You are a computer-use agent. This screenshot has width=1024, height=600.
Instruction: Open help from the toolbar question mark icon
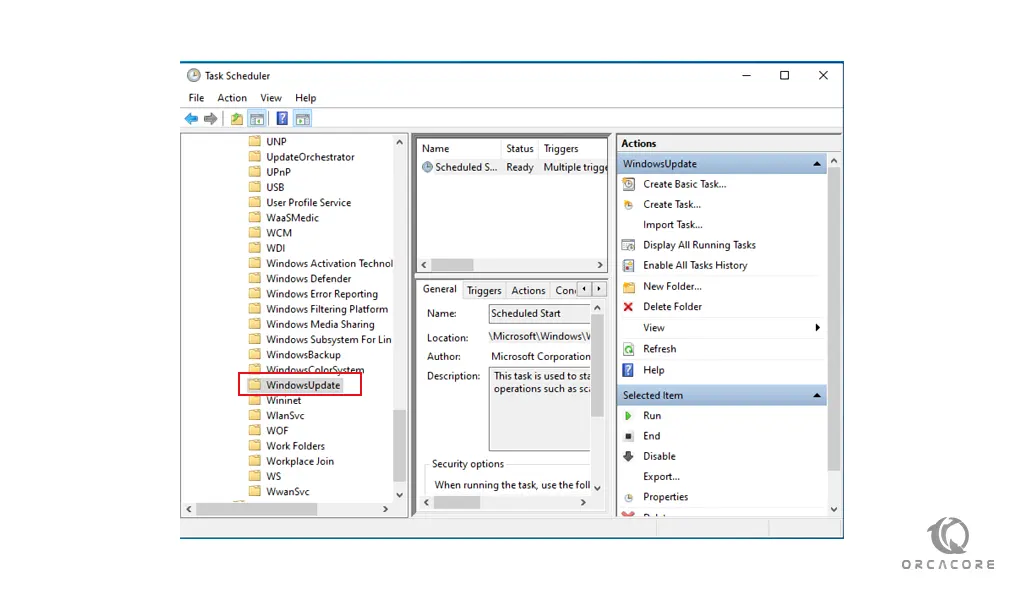click(282, 119)
